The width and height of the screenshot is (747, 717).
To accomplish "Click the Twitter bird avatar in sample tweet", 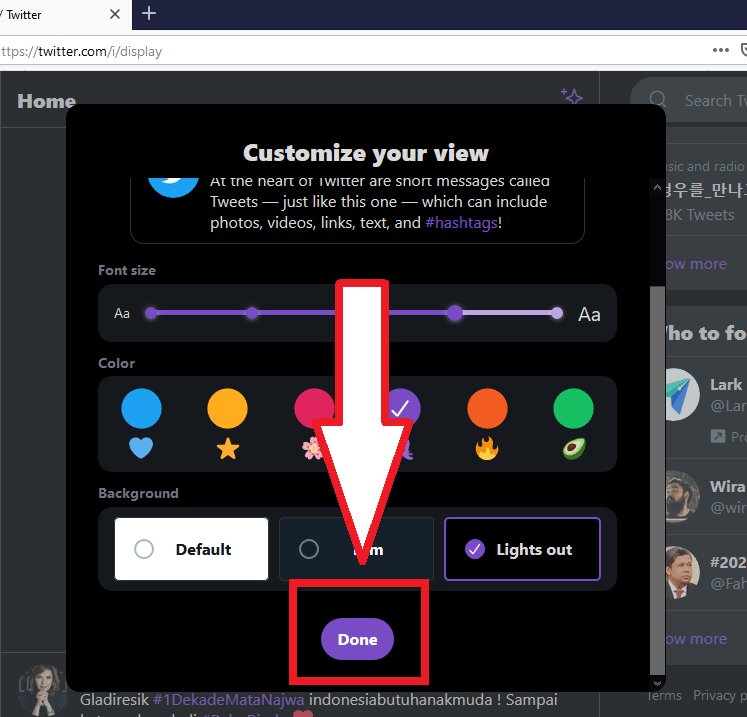I will point(173,187).
